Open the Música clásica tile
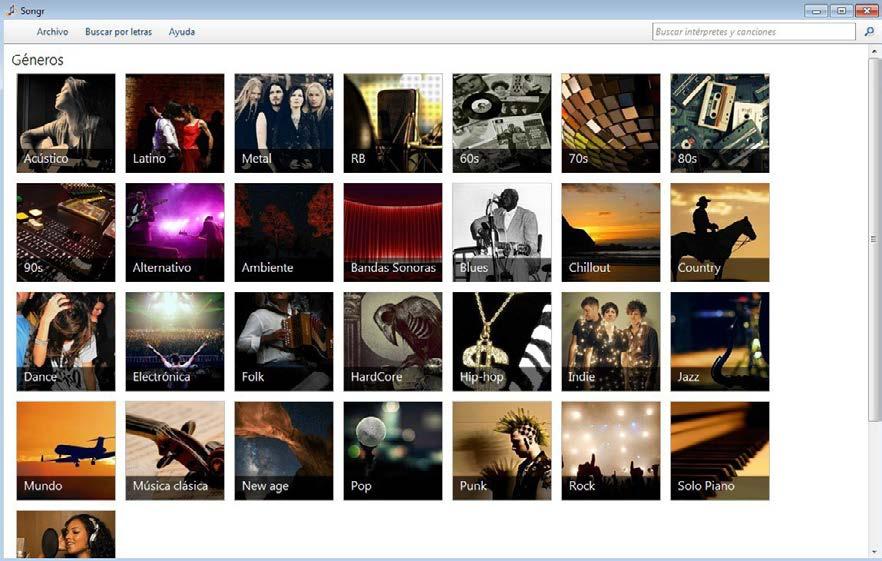Image resolution: width=882 pixels, height=561 pixels. (x=175, y=451)
